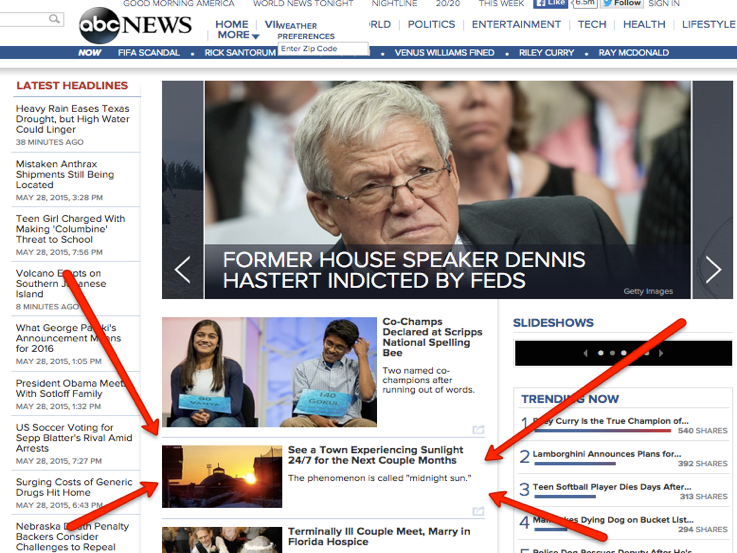Show next story with right carousel arrow

[x=713, y=269]
